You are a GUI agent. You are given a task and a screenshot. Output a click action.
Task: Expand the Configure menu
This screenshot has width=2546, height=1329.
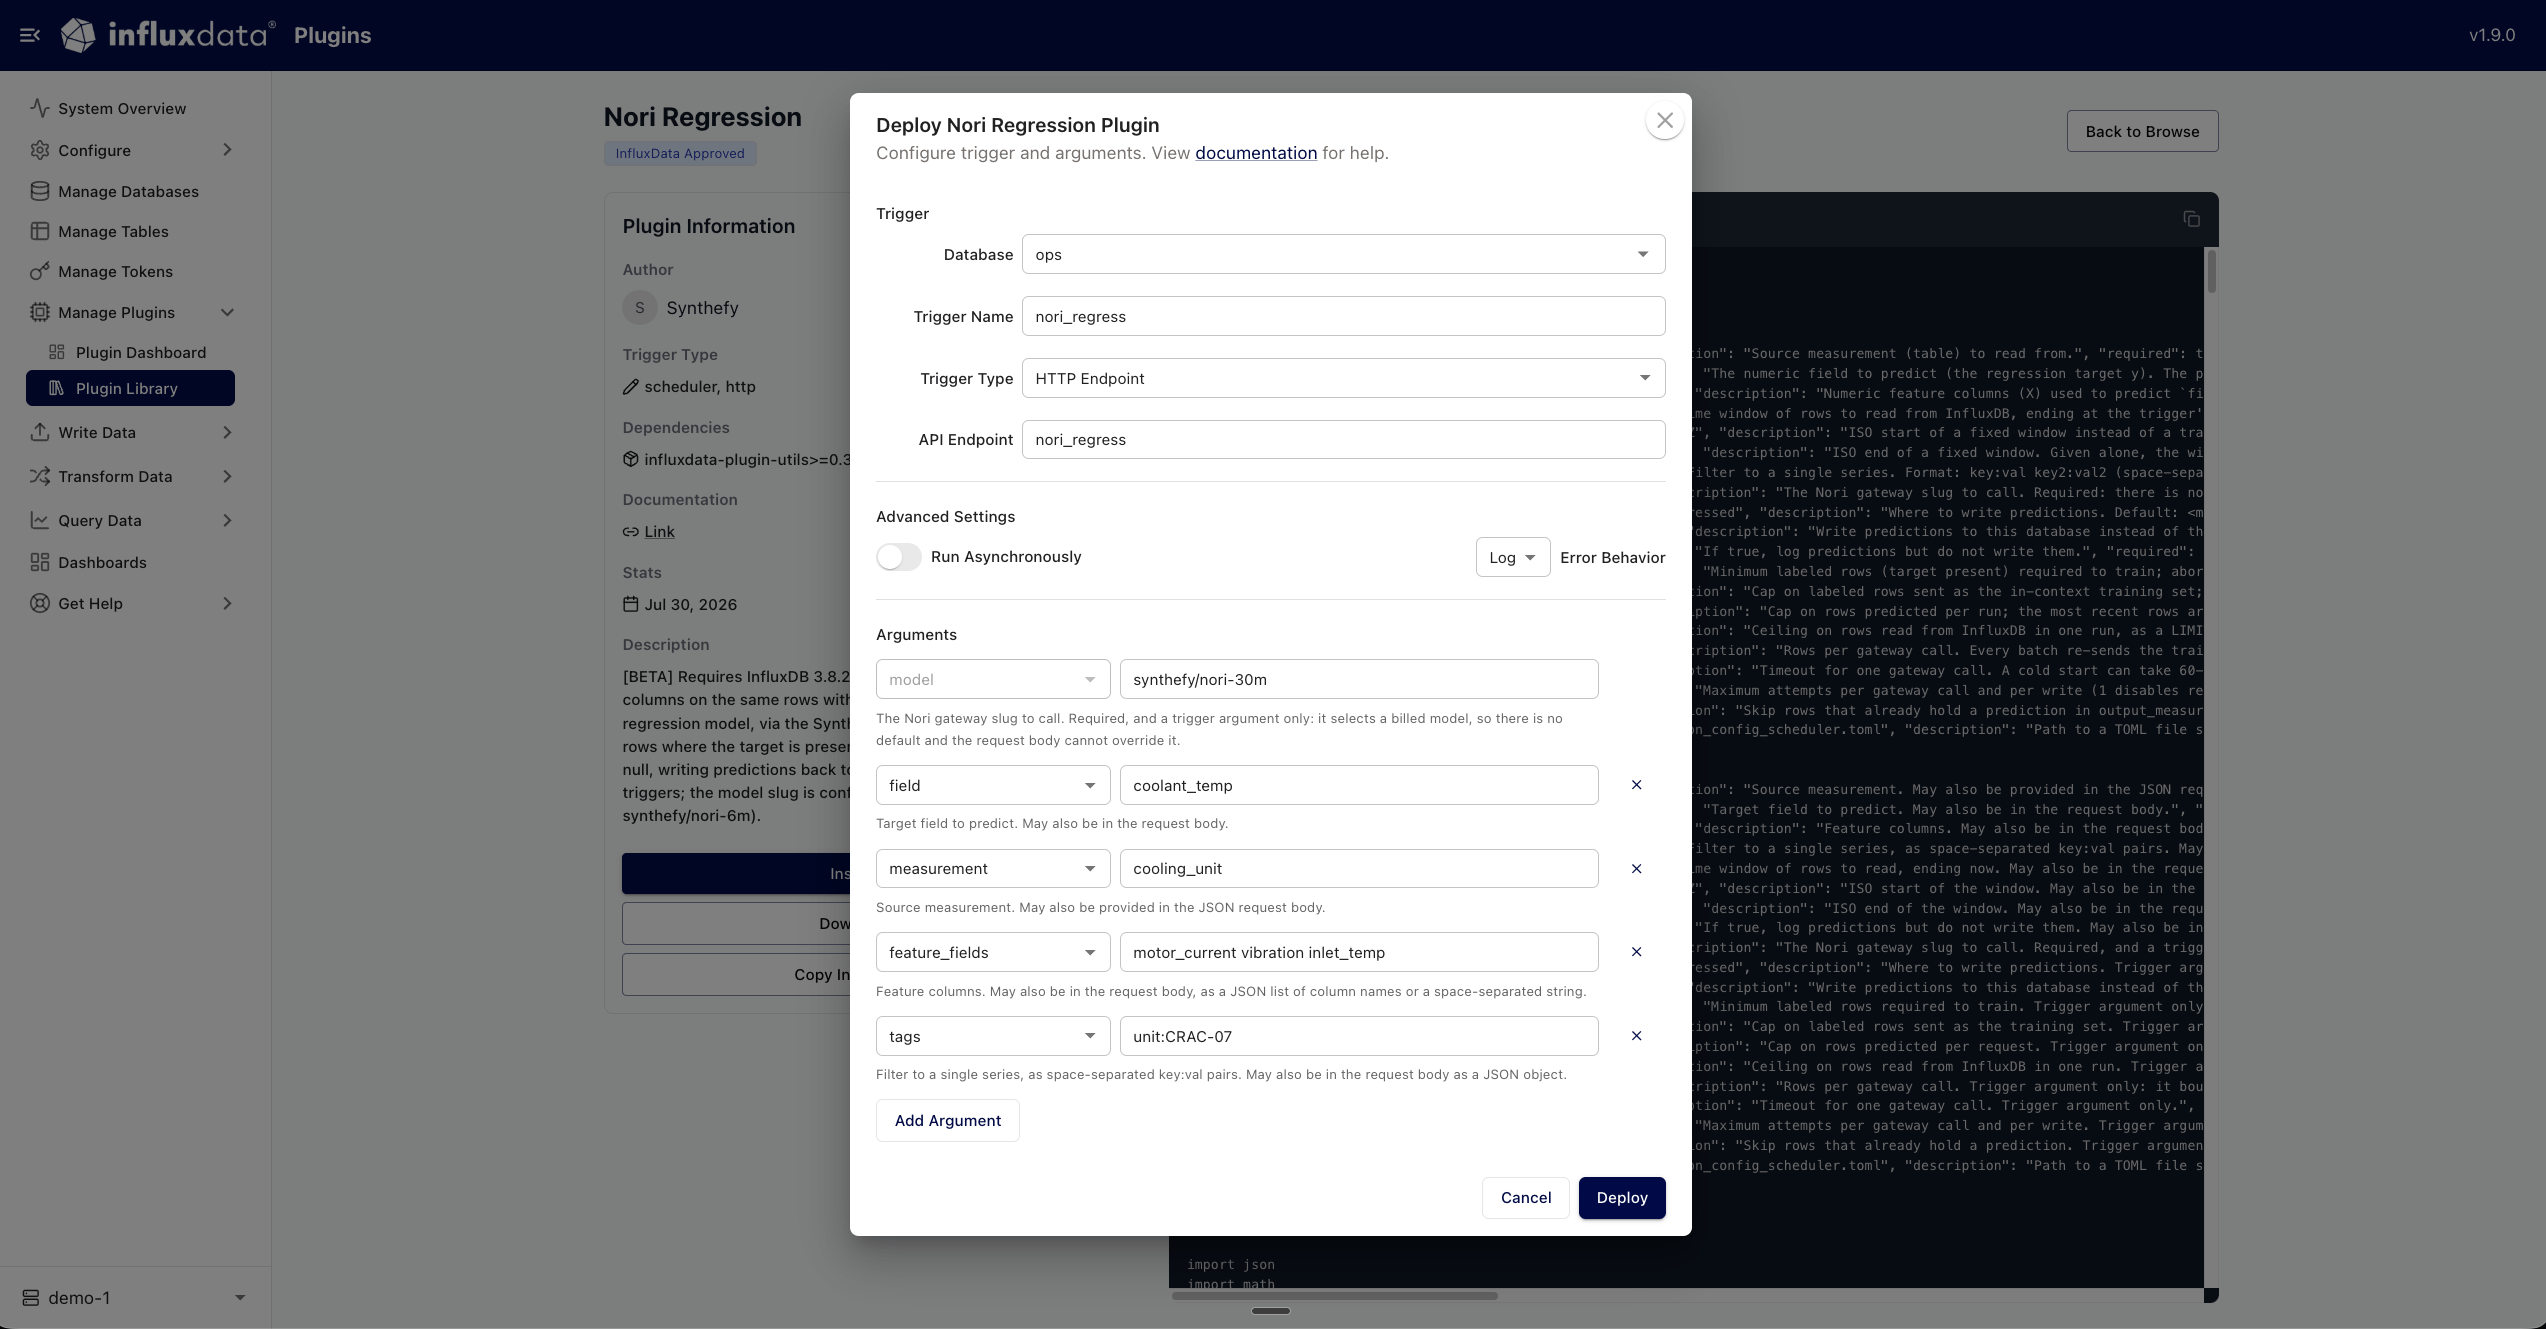(130, 150)
